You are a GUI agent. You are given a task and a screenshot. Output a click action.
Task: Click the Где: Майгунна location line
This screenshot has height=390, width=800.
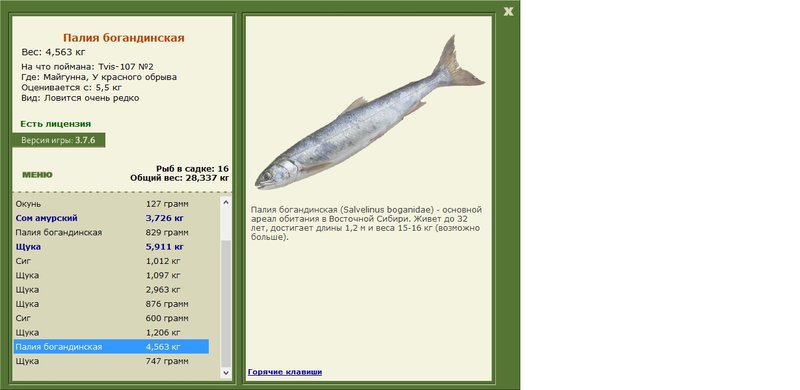click(99, 77)
